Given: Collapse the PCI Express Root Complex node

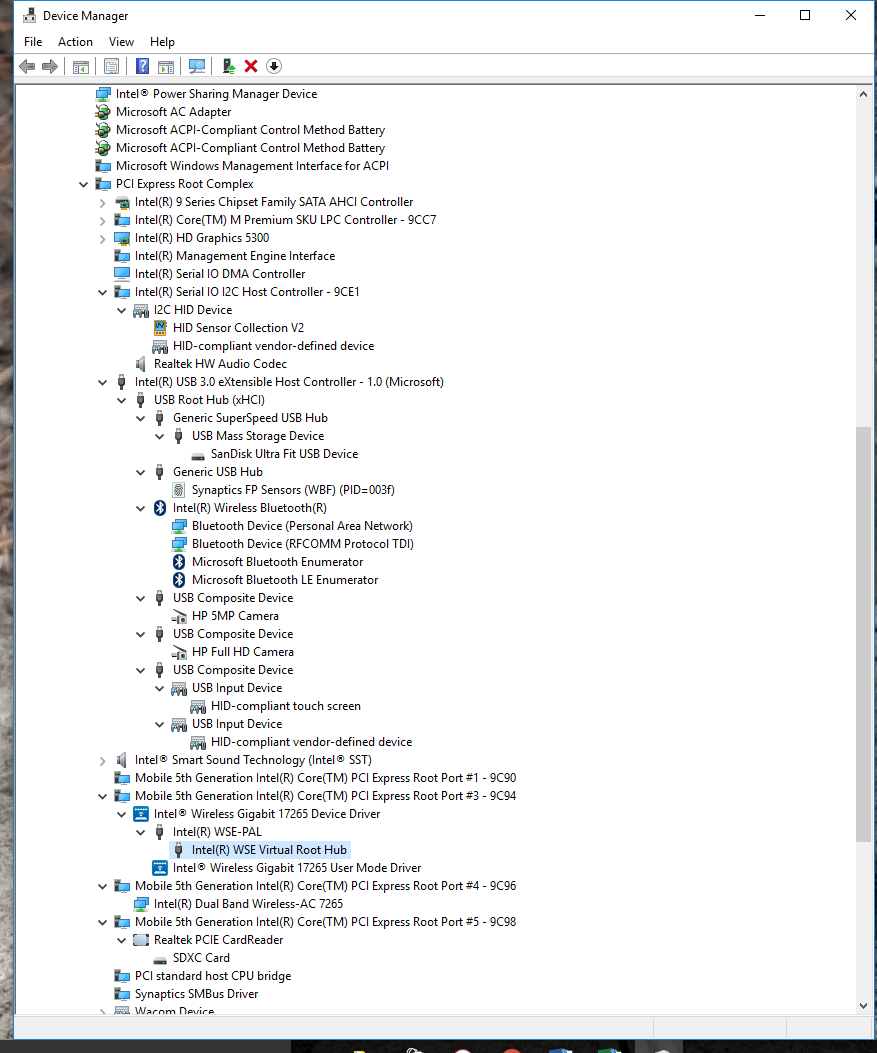Looking at the screenshot, I should coord(83,185).
